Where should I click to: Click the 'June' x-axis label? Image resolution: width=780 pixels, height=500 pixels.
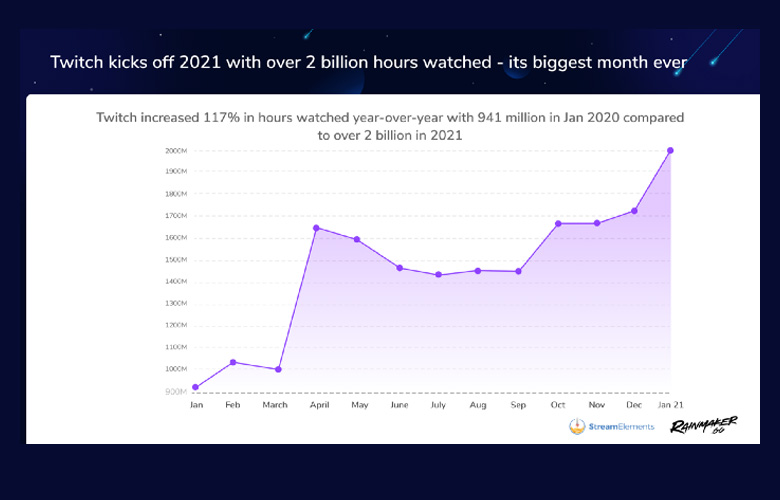tap(399, 404)
